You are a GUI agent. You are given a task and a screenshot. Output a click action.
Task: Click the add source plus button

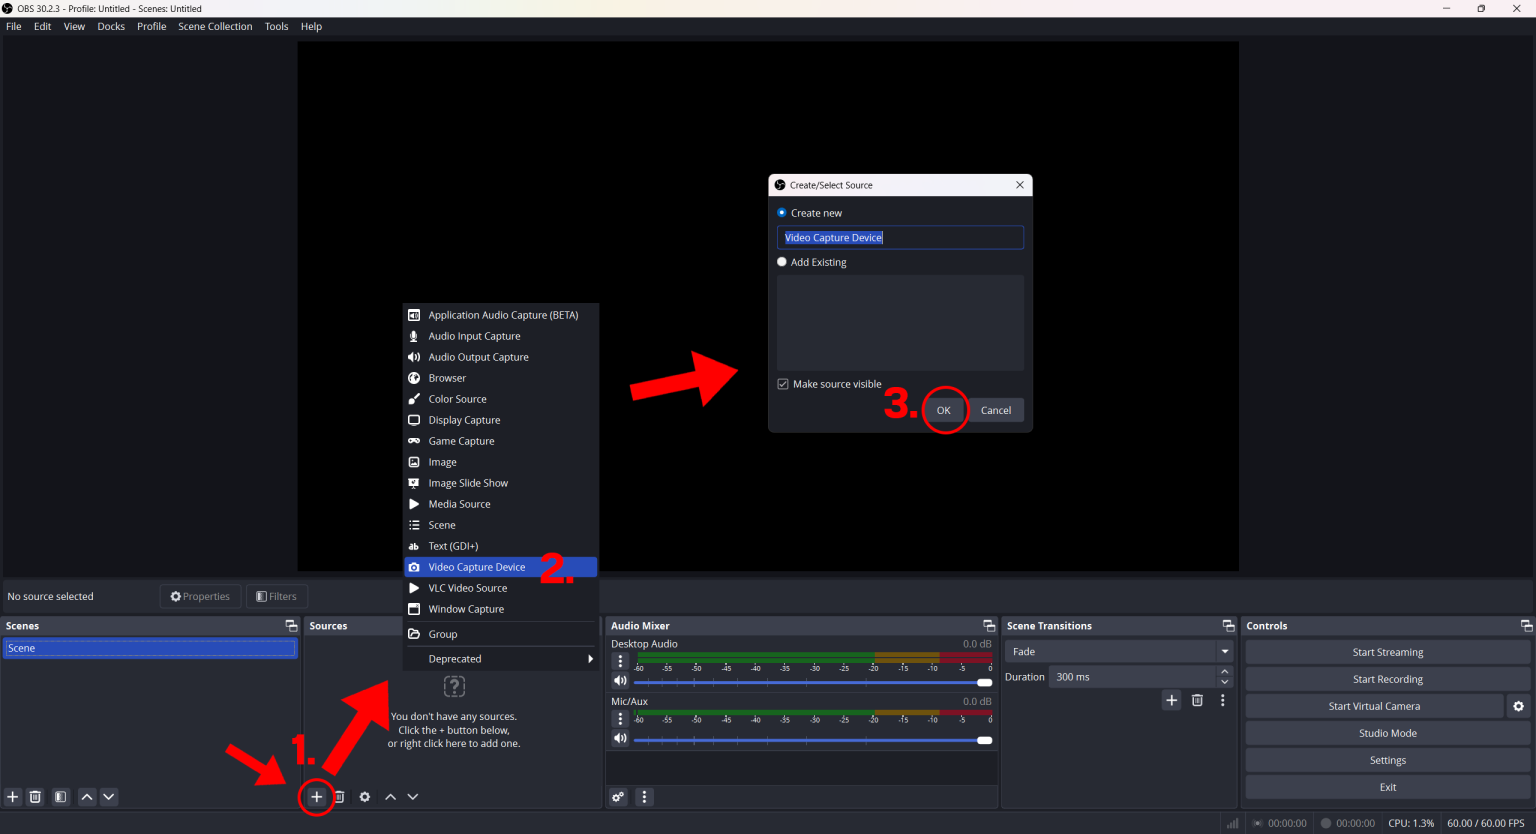pos(316,797)
